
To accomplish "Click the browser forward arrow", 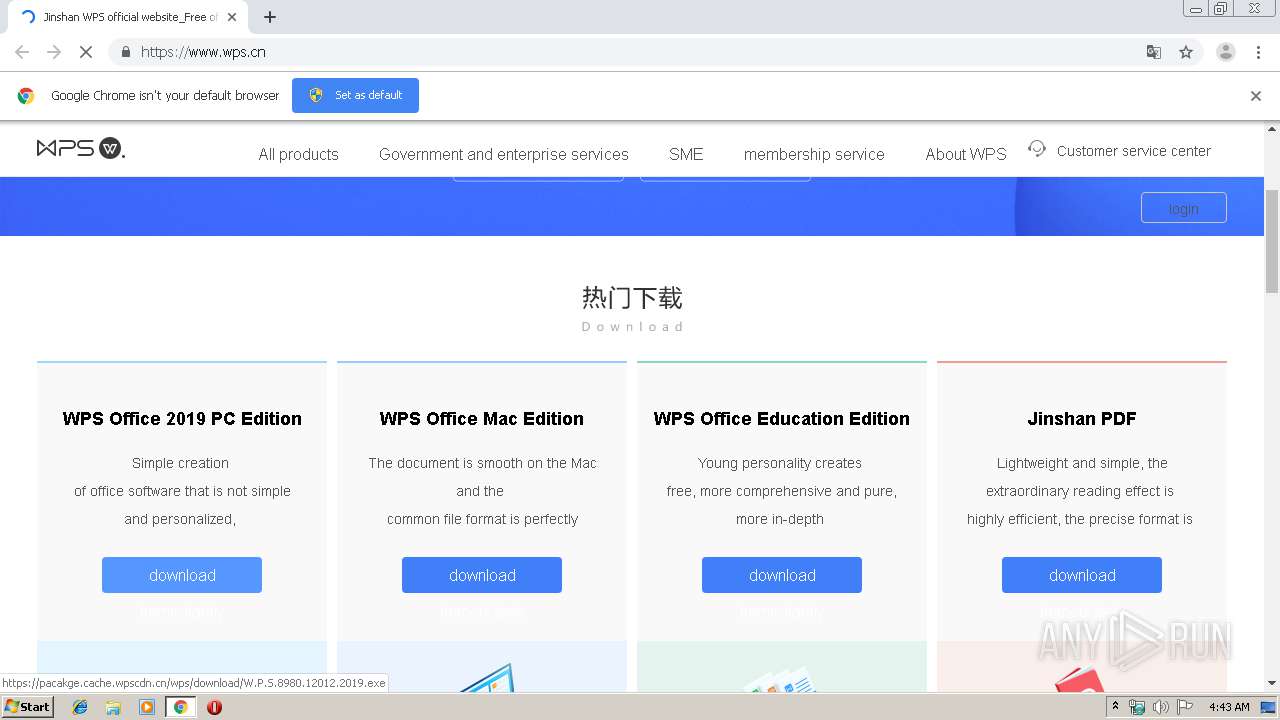I will (x=54, y=52).
